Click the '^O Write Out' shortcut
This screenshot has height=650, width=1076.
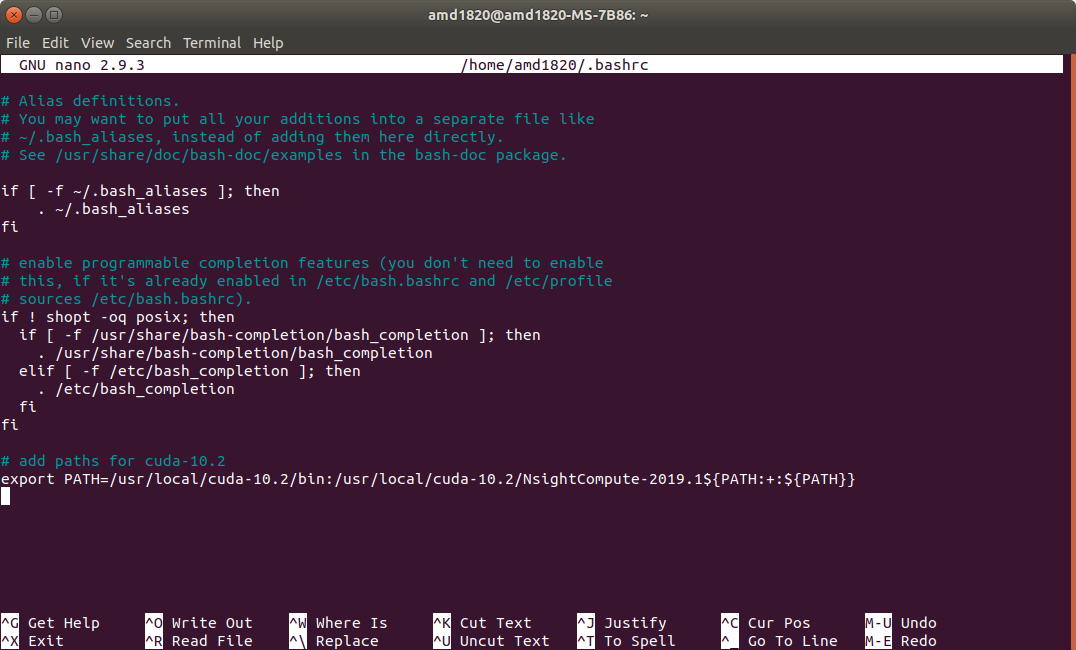(x=199, y=623)
